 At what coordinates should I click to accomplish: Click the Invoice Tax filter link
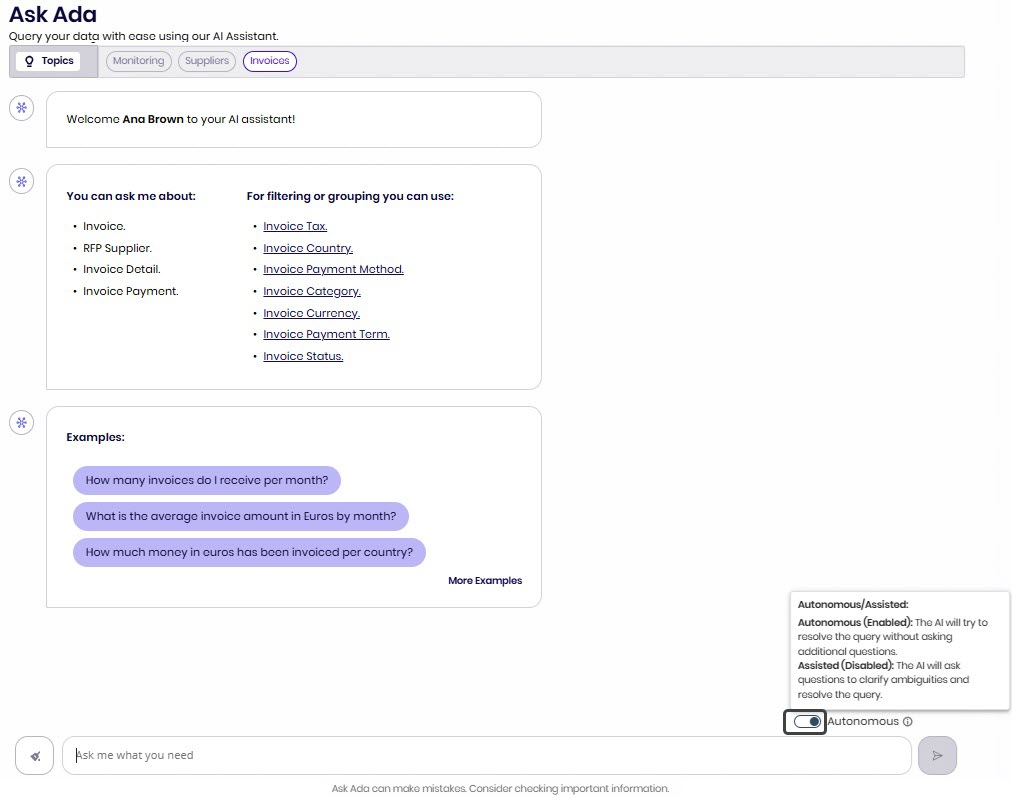pyautogui.click(x=295, y=227)
